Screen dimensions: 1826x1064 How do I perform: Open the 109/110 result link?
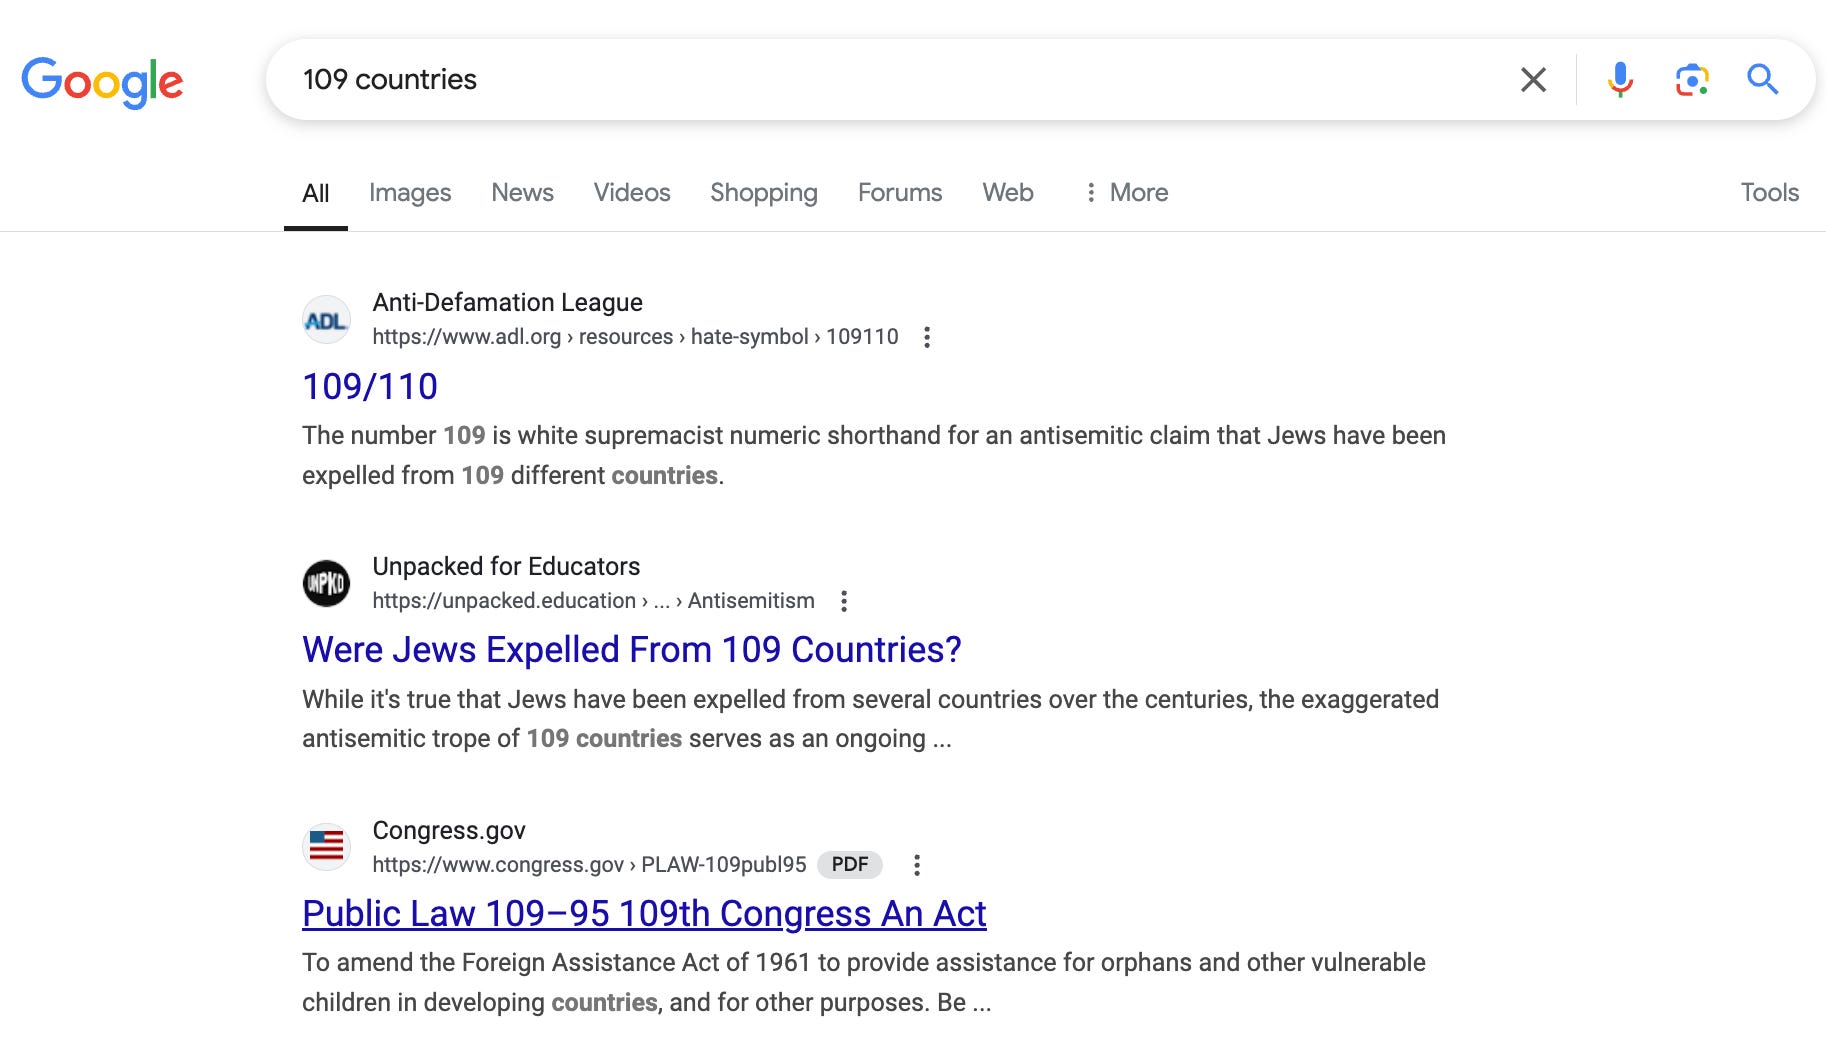pos(370,386)
